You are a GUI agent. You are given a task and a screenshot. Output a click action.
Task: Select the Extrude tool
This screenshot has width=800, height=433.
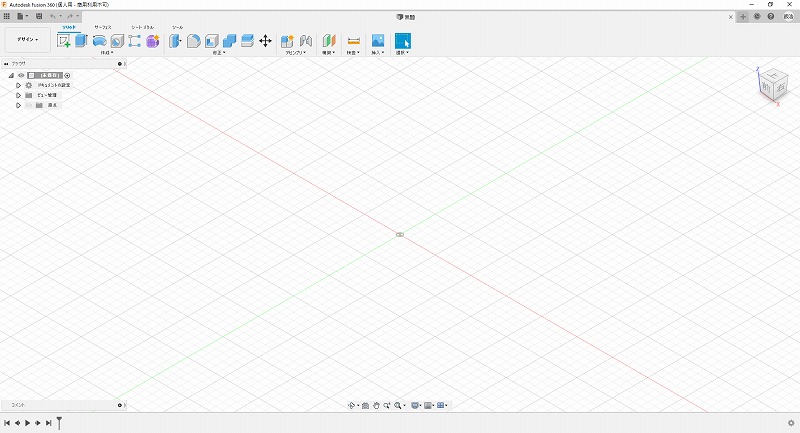pyautogui.click(x=81, y=41)
